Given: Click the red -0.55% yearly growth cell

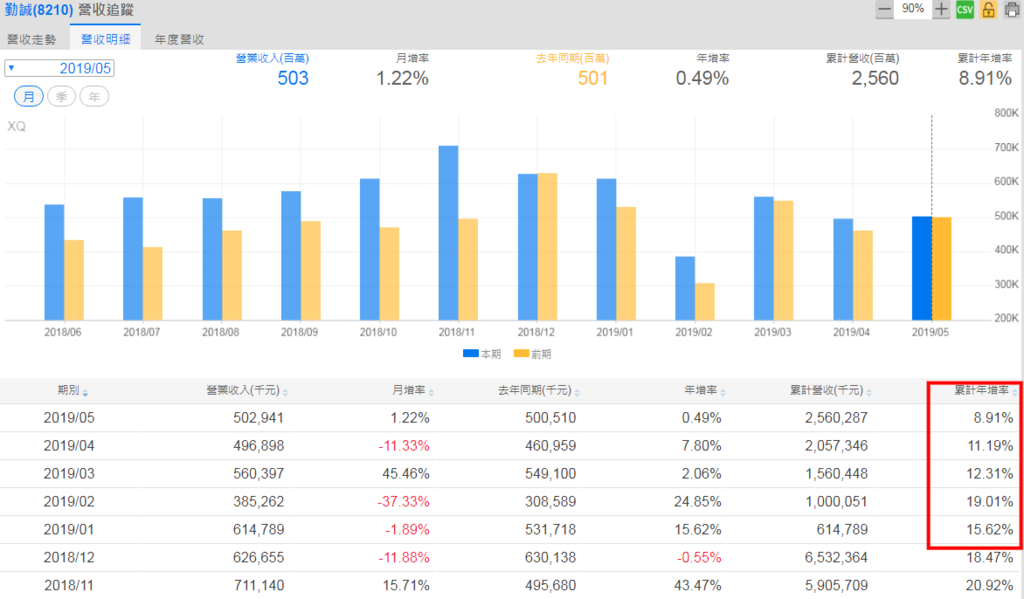Looking at the screenshot, I should (699, 558).
